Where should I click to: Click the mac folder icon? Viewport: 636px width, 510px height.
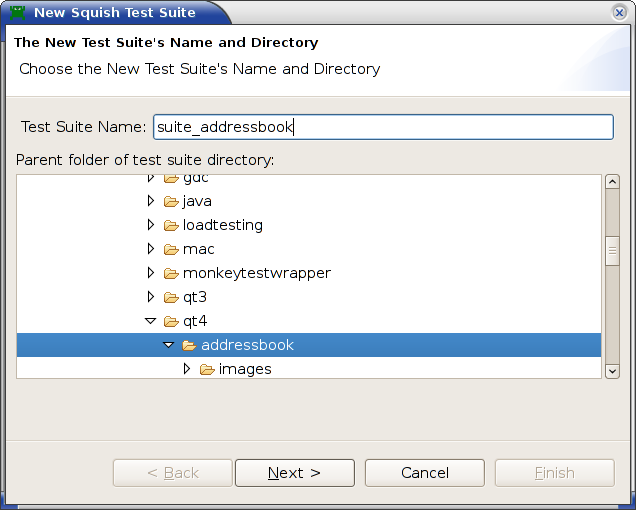(171, 250)
